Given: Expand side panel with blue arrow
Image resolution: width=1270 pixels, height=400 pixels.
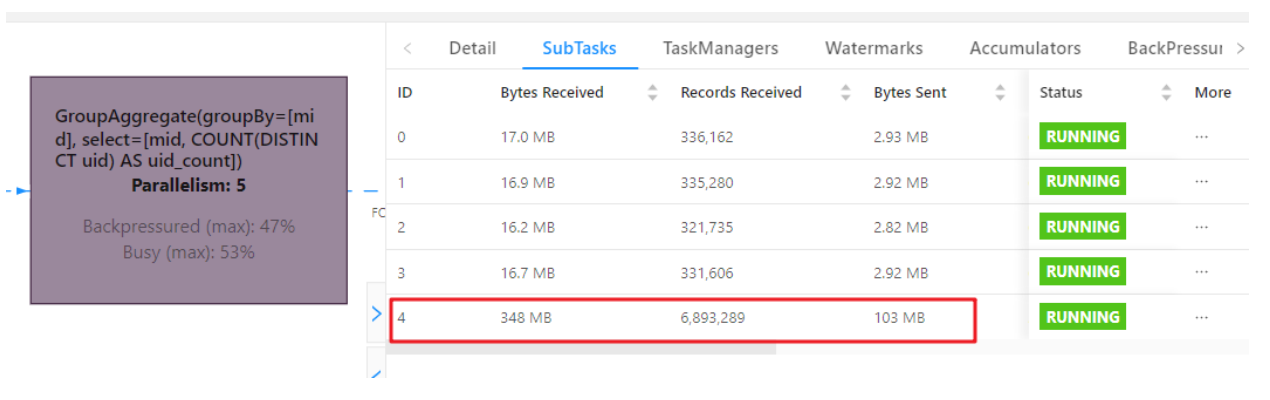Looking at the screenshot, I should 377,314.
